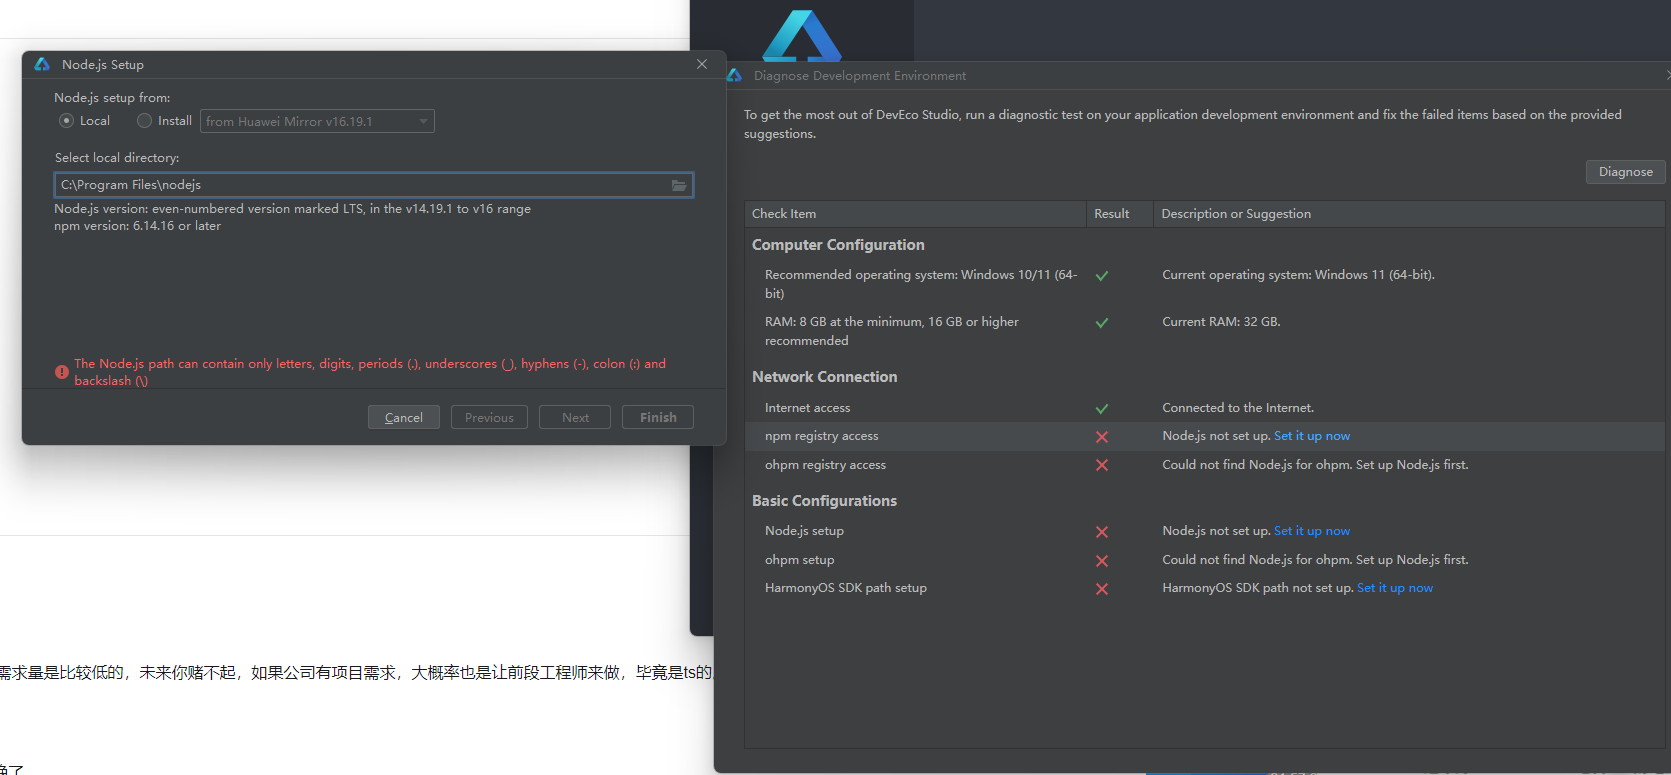1671x775 pixels.
Task: Select the Local radio button
Action: tap(67, 121)
